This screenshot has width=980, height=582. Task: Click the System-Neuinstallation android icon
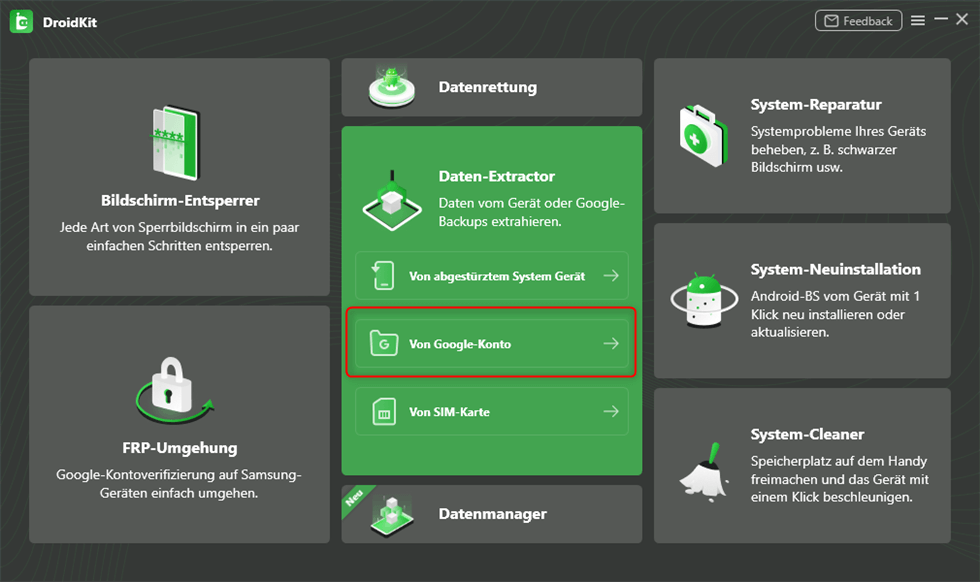coord(704,299)
